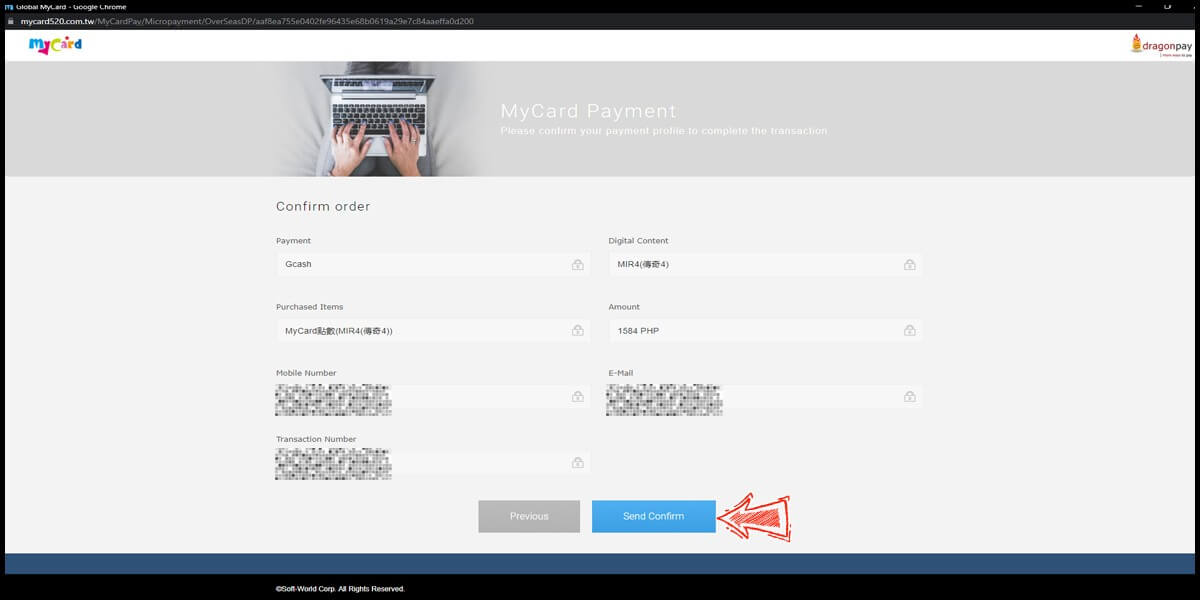1200x600 pixels.
Task: Go back with the Previous button
Action: coord(529,516)
